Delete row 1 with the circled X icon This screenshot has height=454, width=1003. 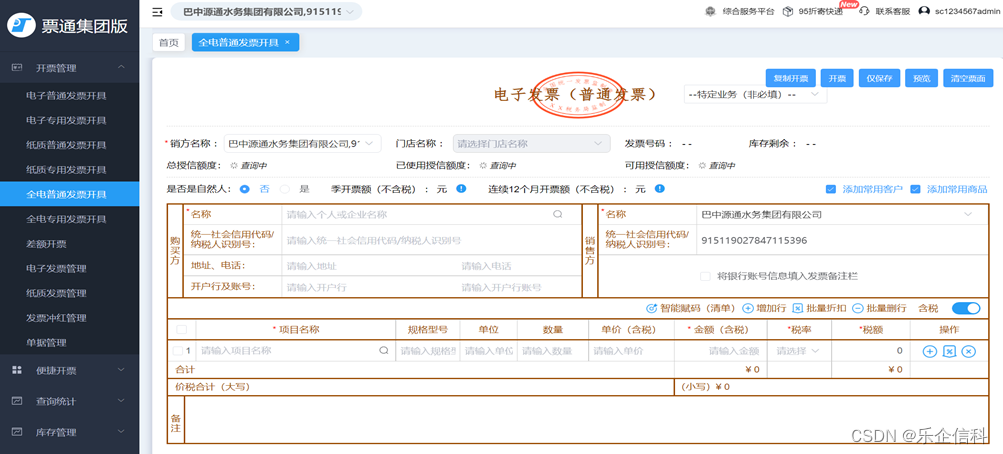(969, 351)
